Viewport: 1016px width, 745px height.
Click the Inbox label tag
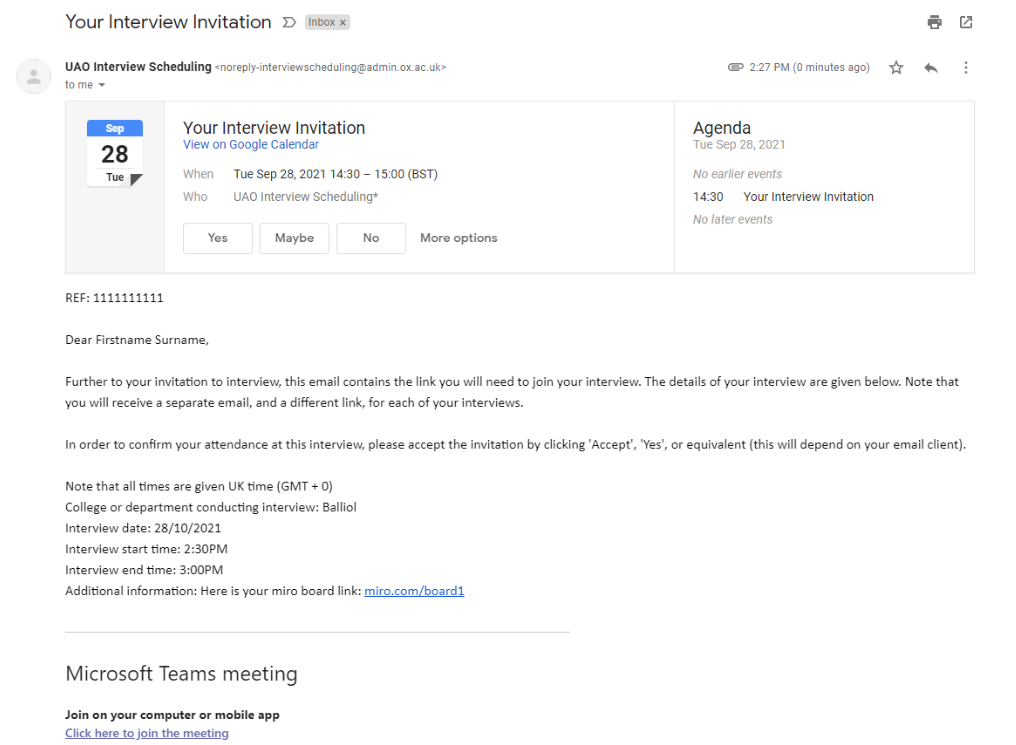[x=321, y=23]
